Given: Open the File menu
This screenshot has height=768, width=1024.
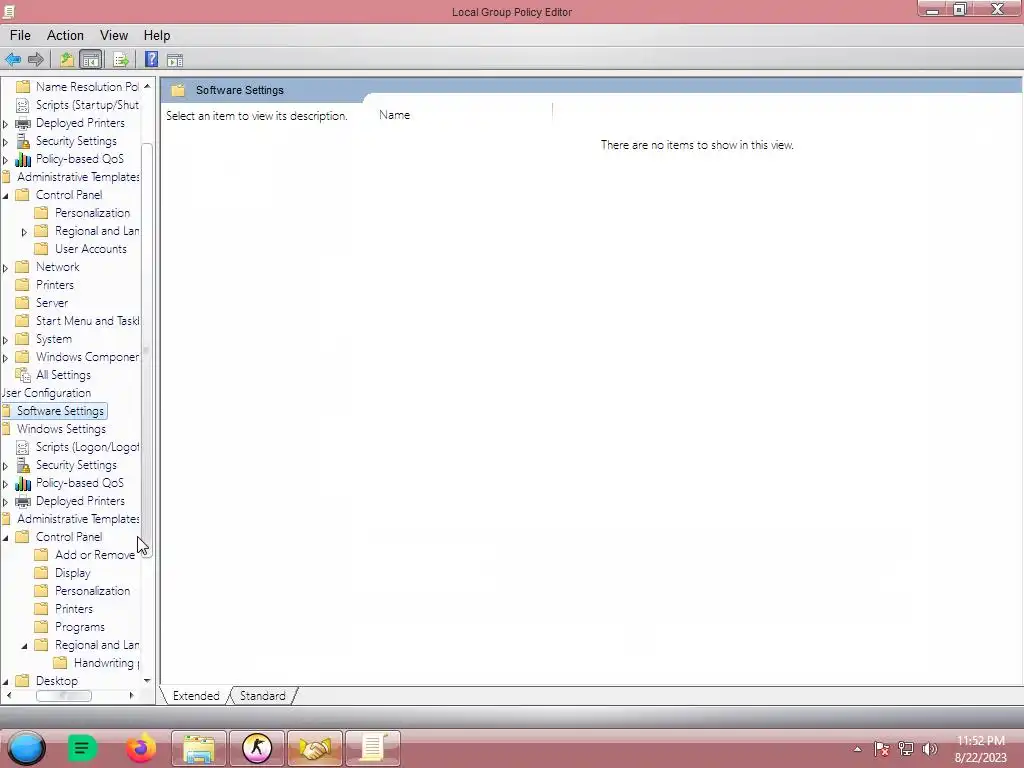Looking at the screenshot, I should click(20, 35).
